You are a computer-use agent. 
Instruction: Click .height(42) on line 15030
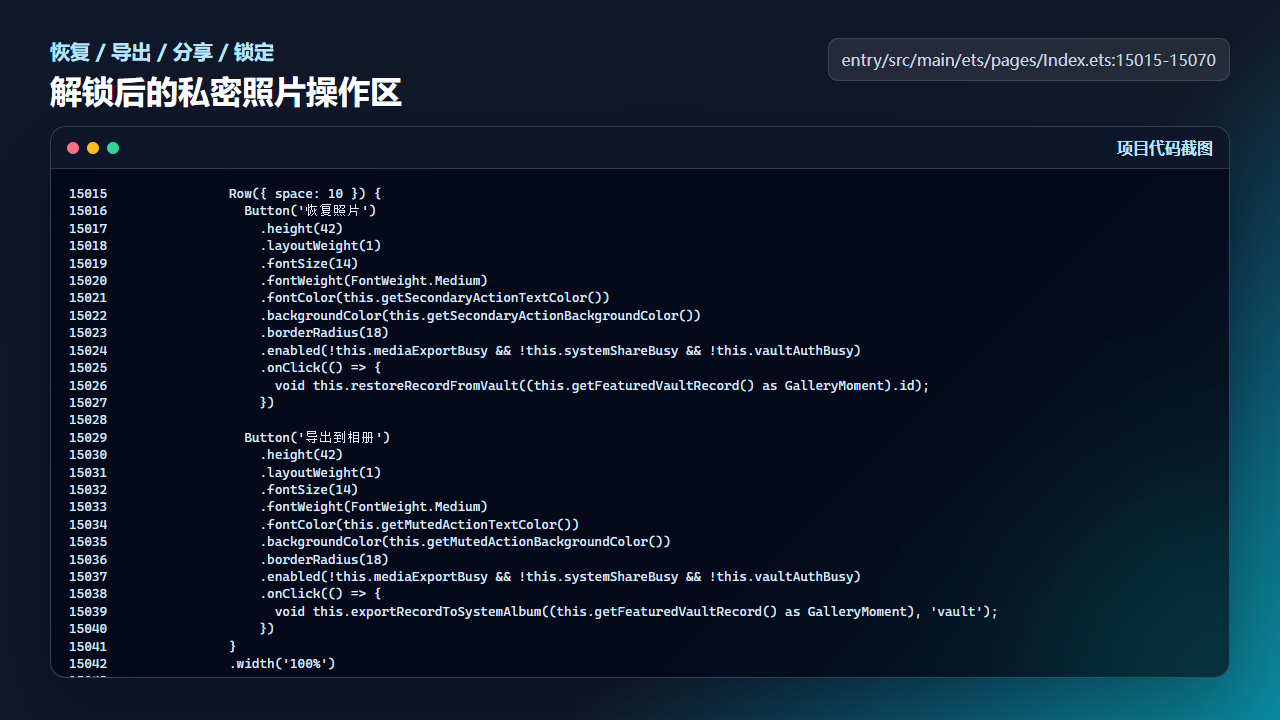click(302, 455)
